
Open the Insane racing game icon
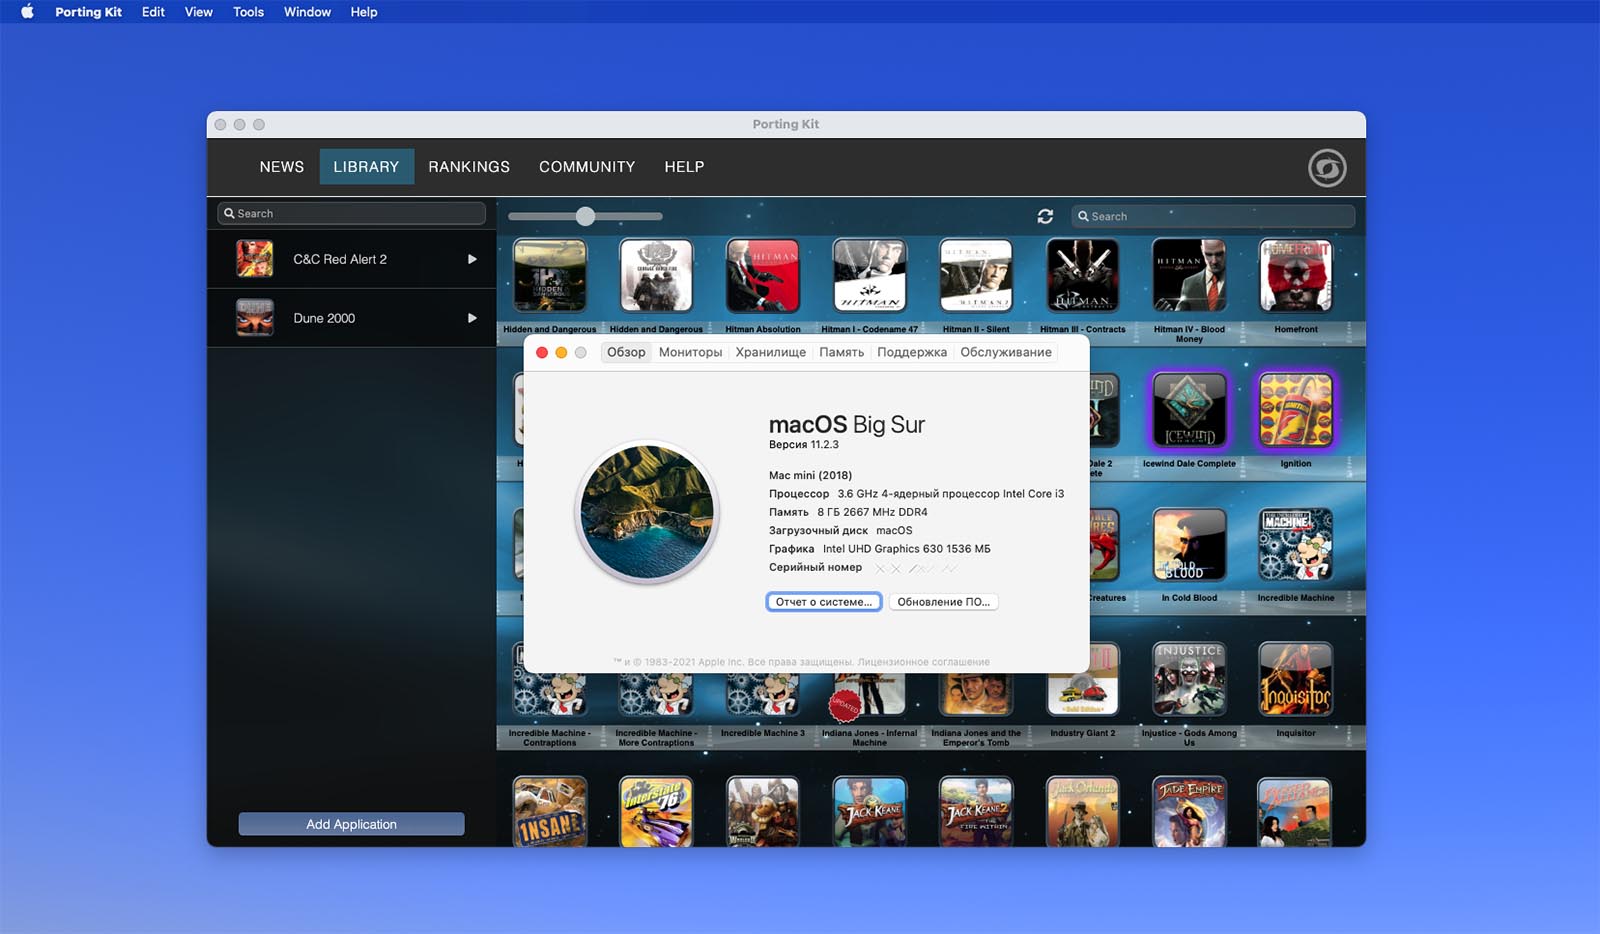pyautogui.click(x=550, y=812)
